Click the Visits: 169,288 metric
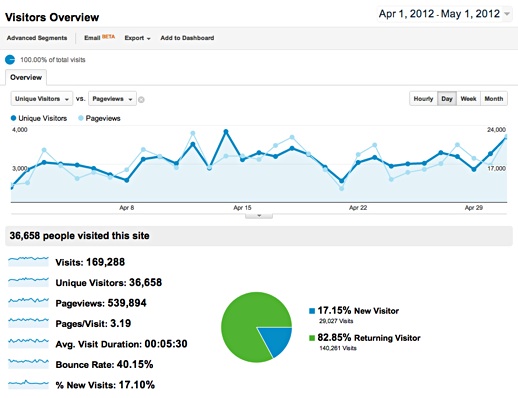Screen dimensions: 518x398 pyautogui.click(x=90, y=262)
